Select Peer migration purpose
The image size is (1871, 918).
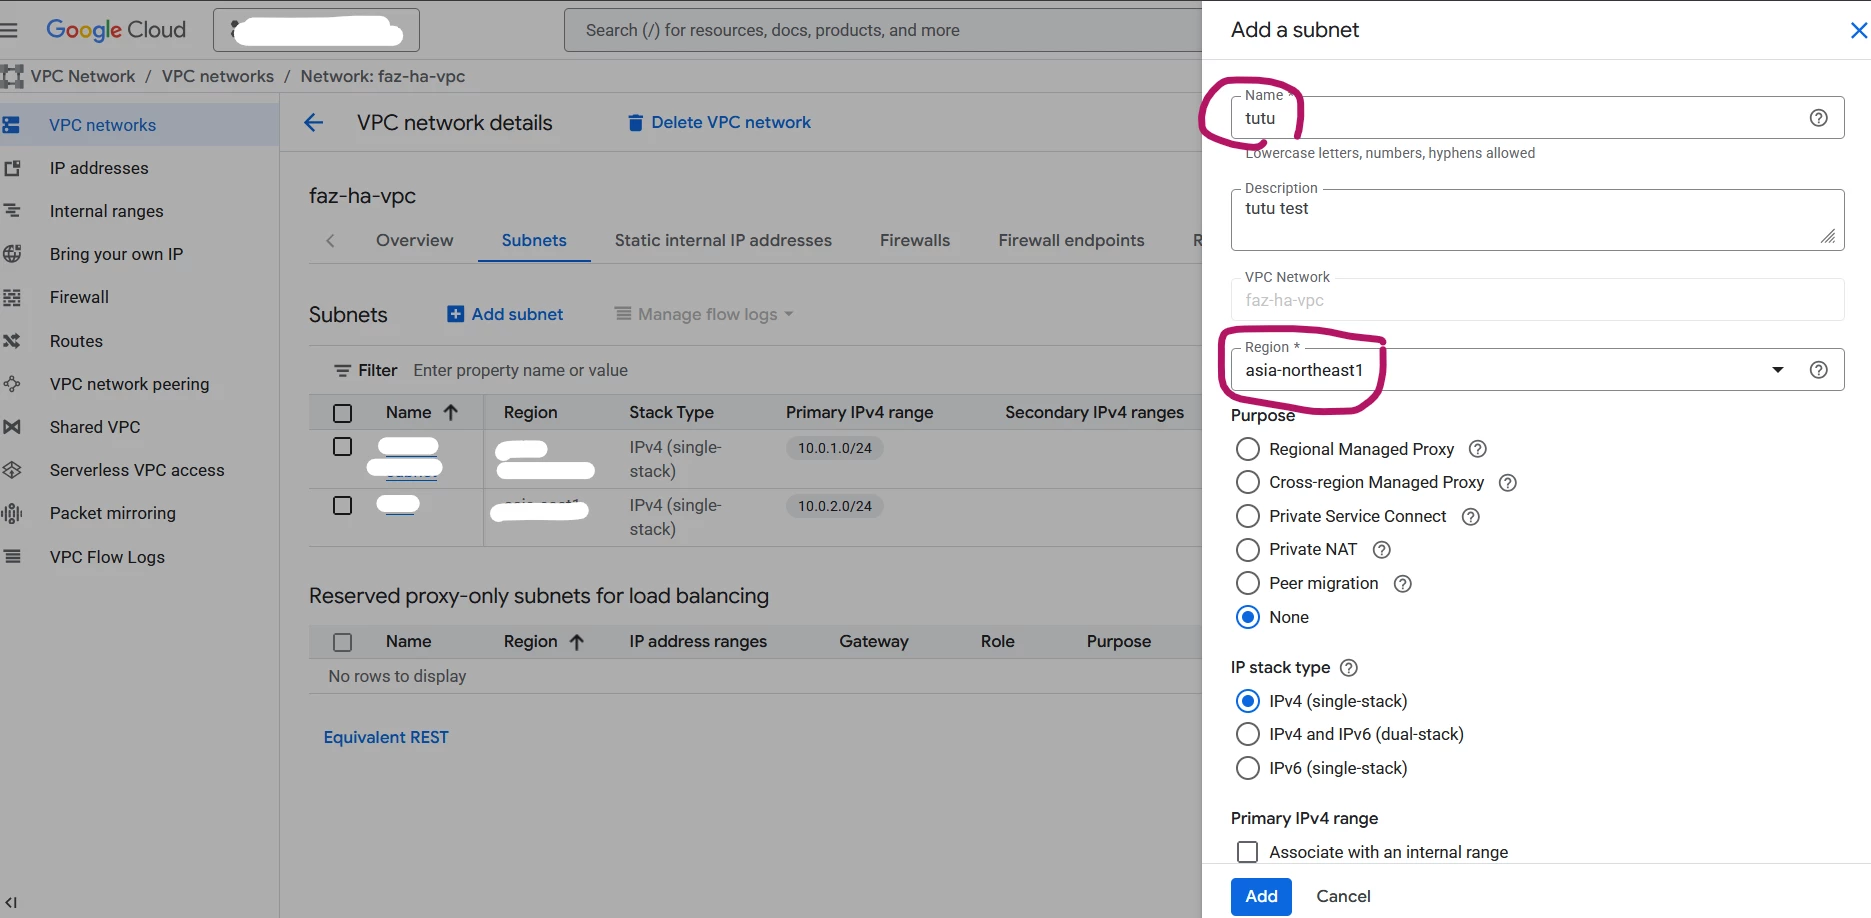point(1248,584)
